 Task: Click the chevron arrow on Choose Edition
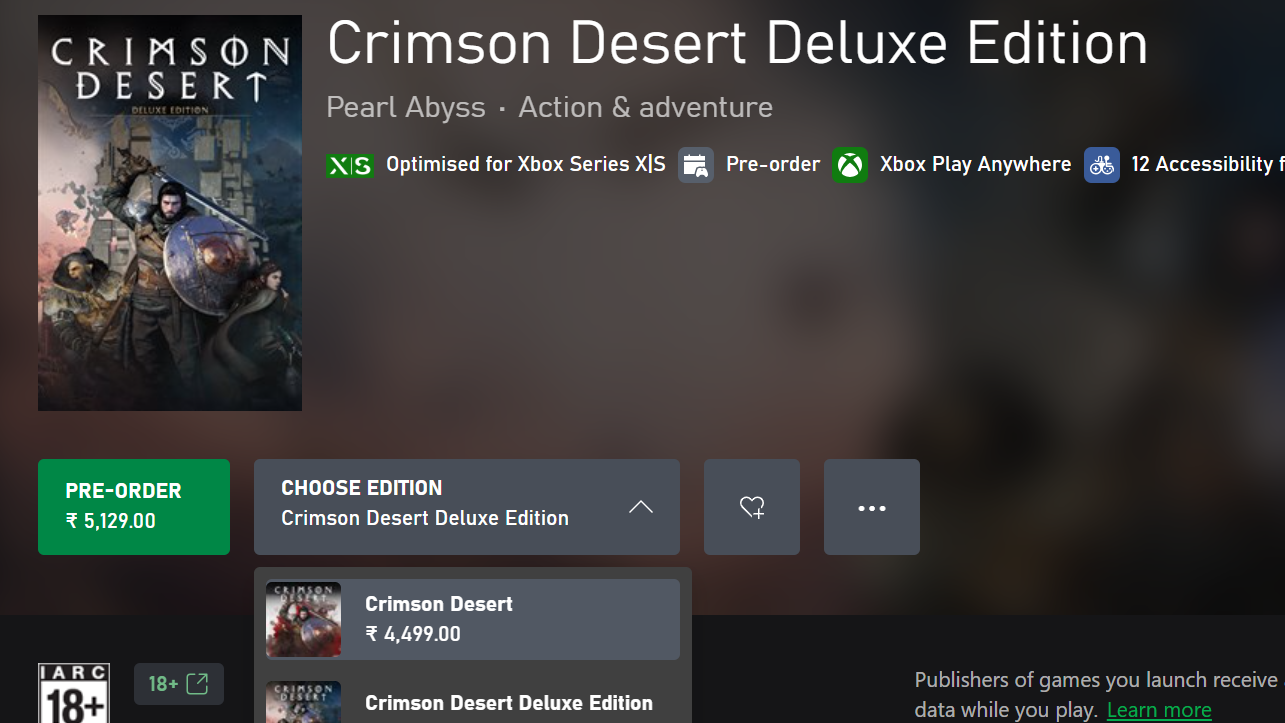click(x=641, y=507)
